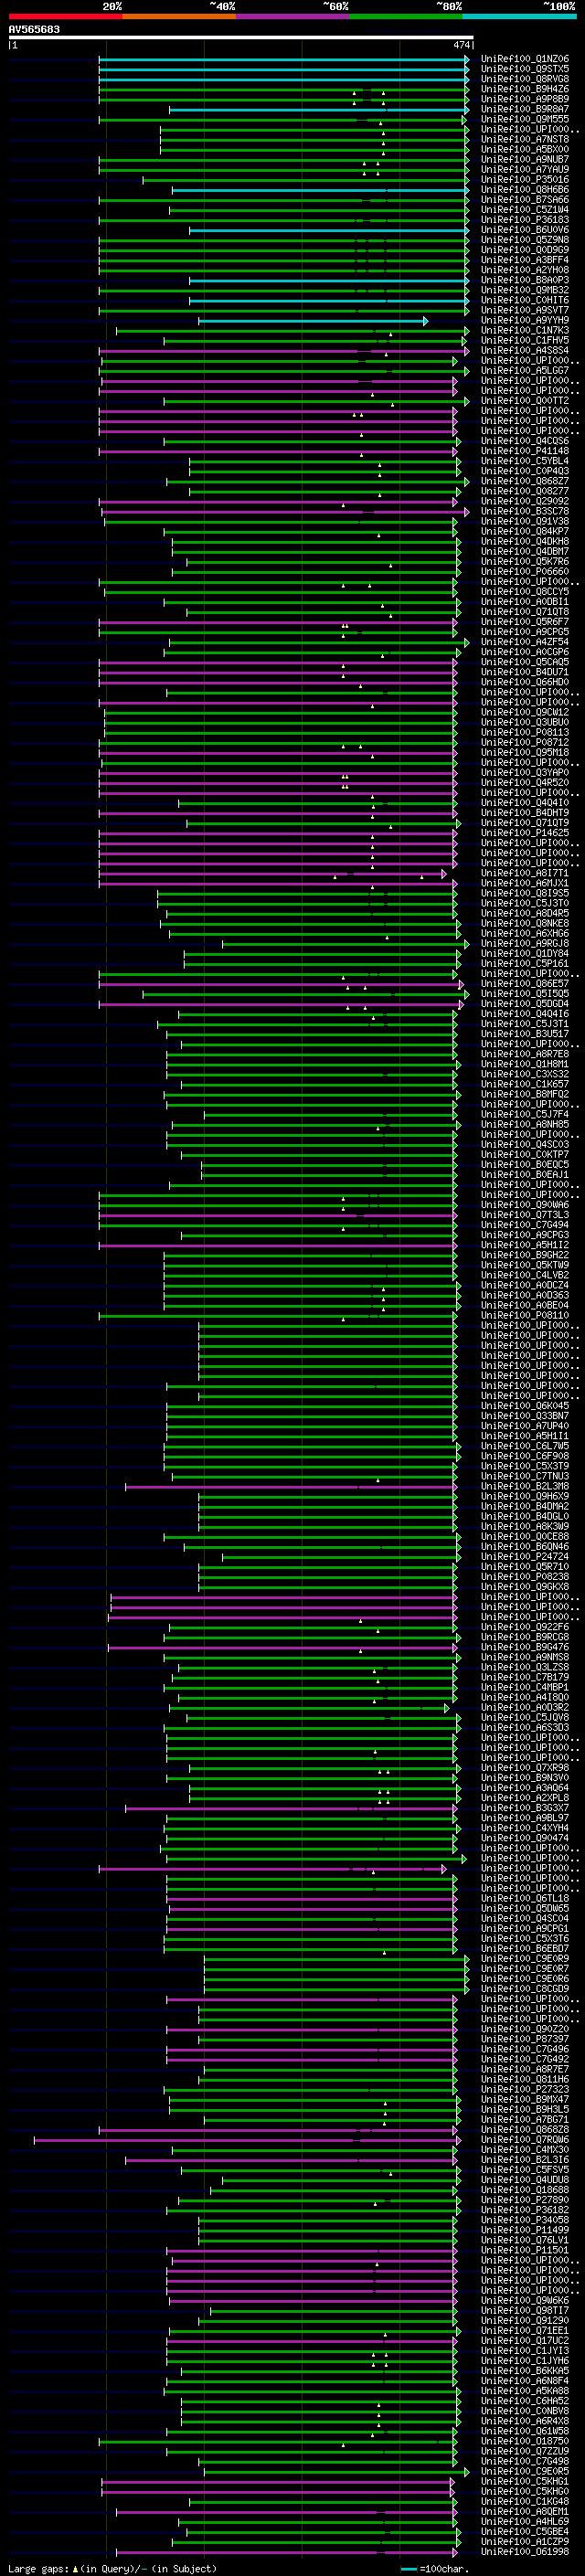Select the UniRef100_Q08277 label
585x2576 pixels.
click(x=524, y=491)
